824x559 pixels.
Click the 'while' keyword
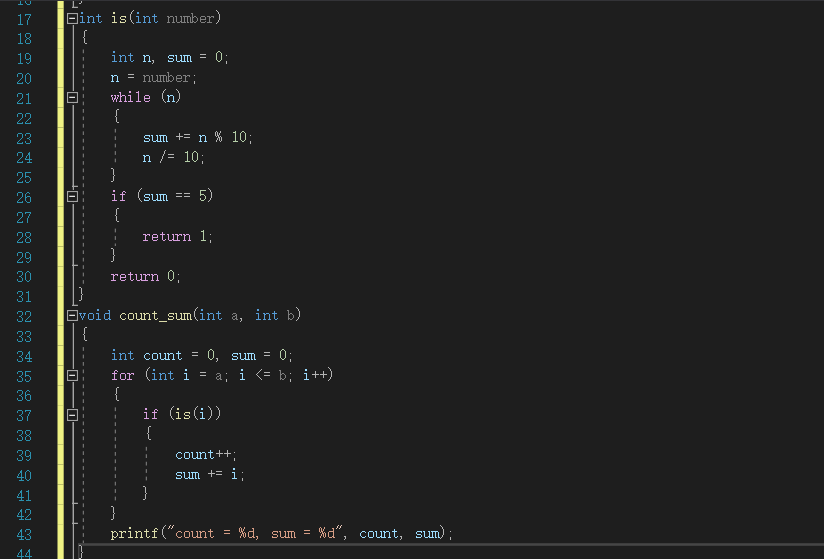(x=130, y=97)
